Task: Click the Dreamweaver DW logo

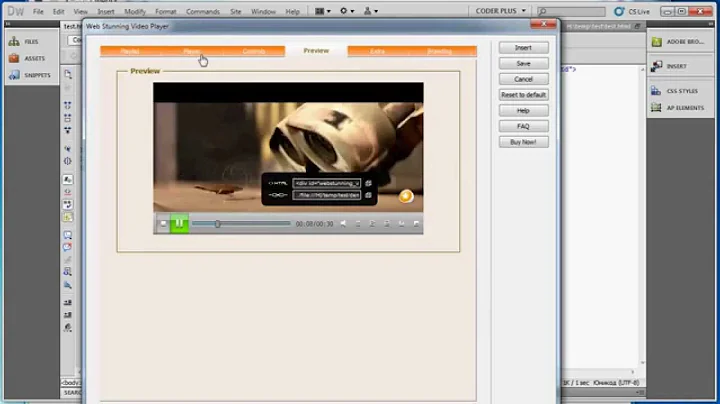Action: [15, 11]
